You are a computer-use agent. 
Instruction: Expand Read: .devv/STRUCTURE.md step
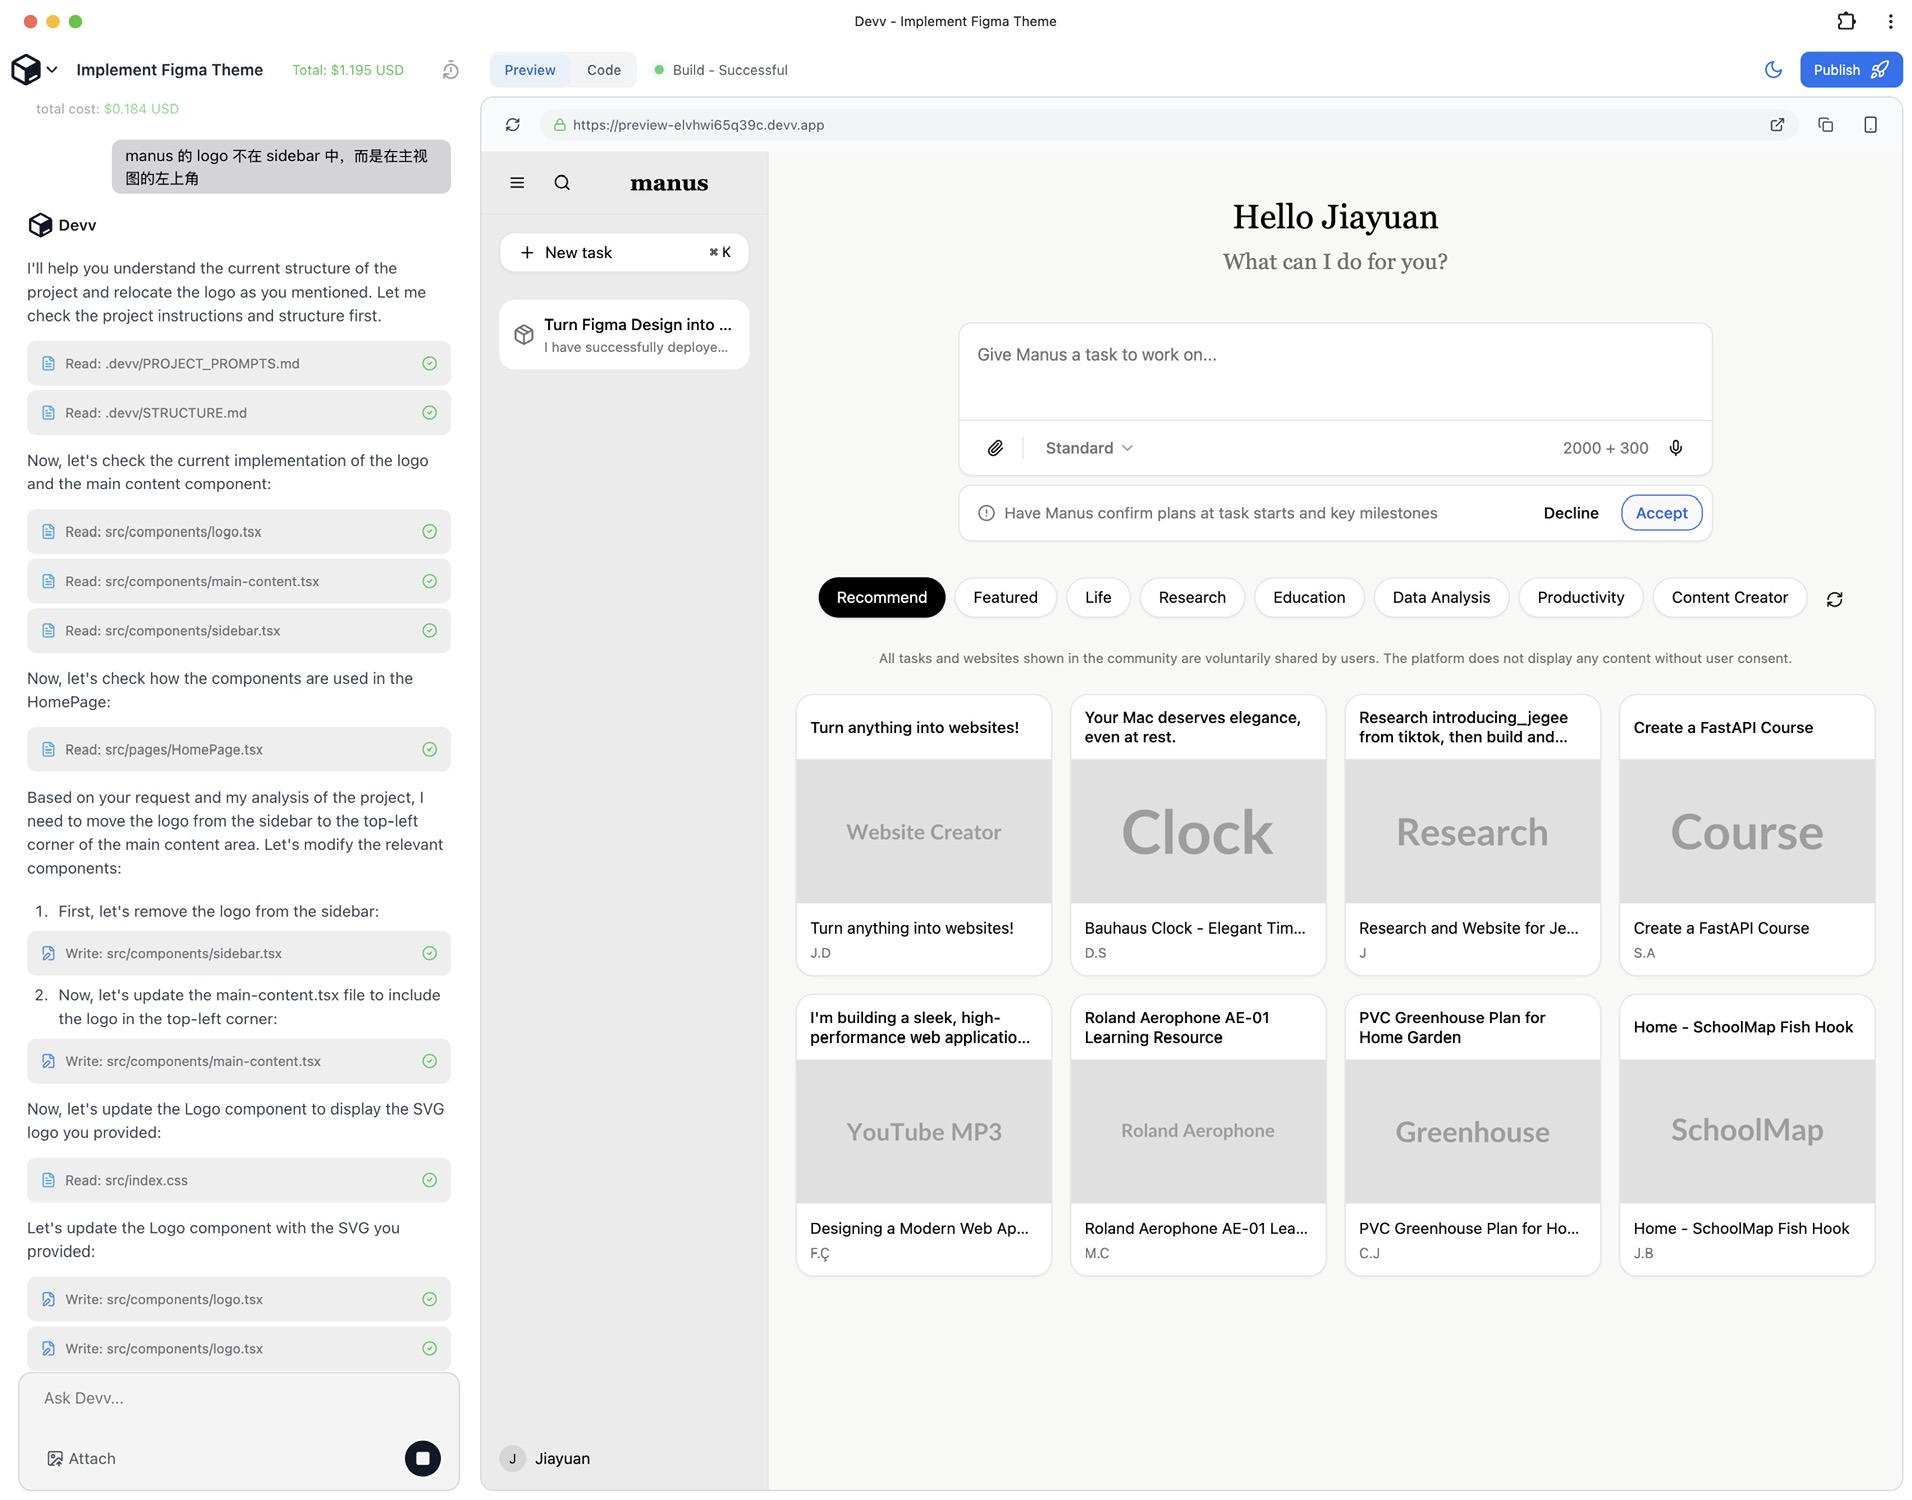[x=238, y=413]
